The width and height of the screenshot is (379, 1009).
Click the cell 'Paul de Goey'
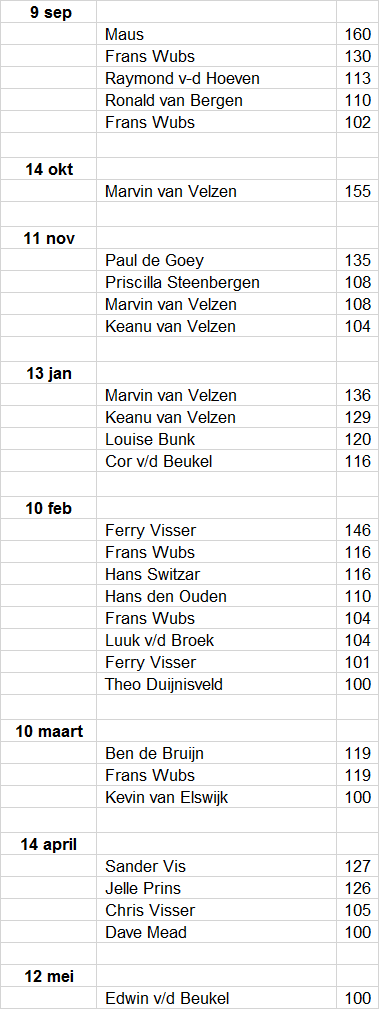click(x=216, y=260)
